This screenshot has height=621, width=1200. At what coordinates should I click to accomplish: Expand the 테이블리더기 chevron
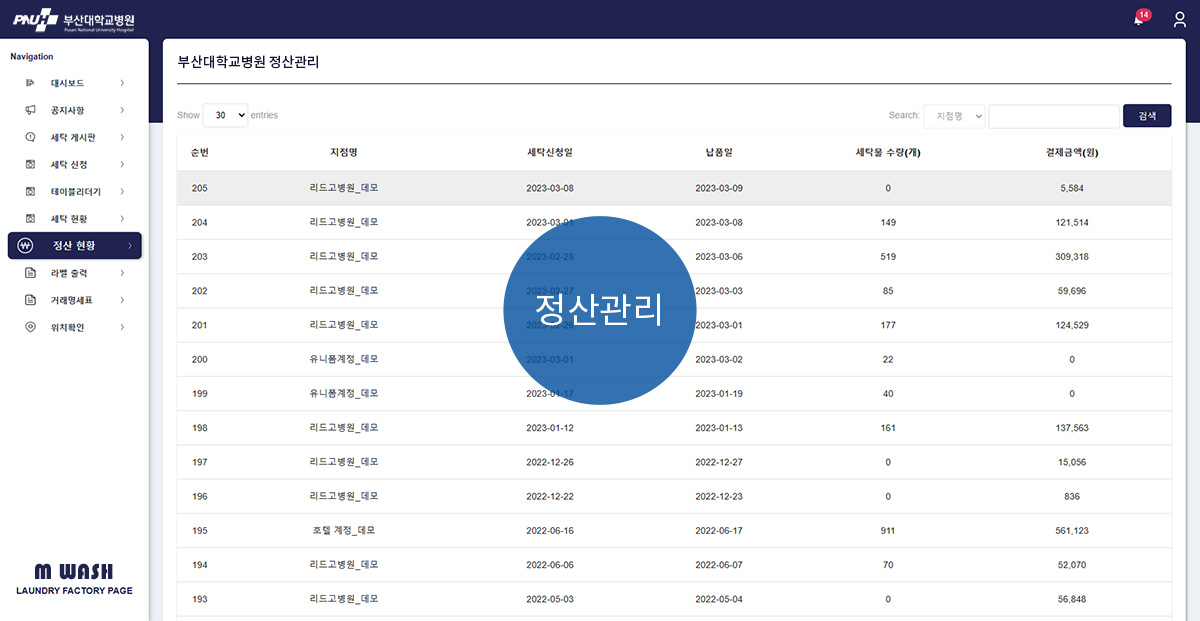point(122,191)
